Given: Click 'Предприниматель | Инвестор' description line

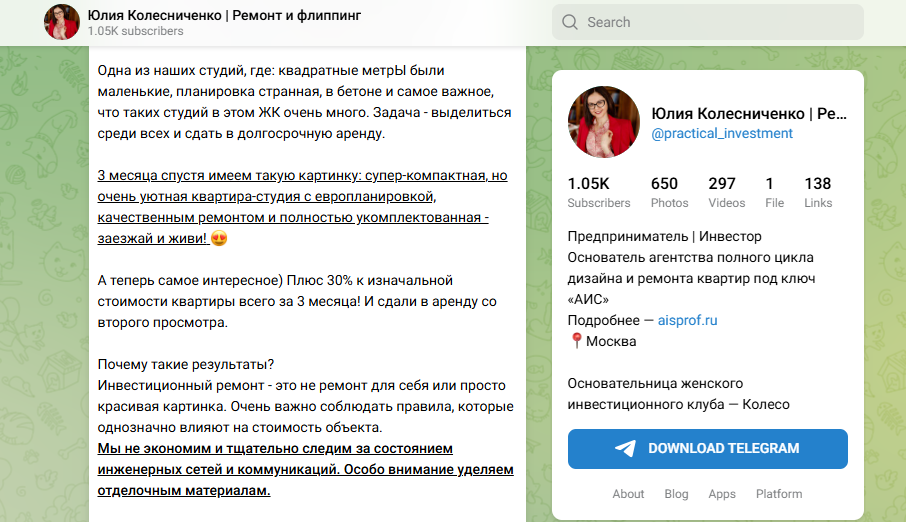Looking at the screenshot, I should click(x=664, y=236).
